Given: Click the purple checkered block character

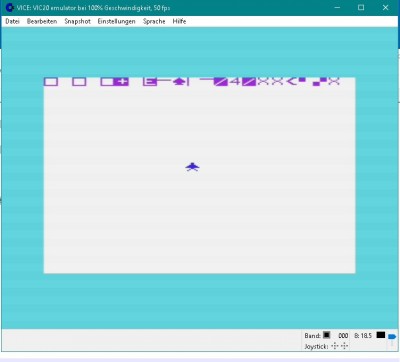Looking at the screenshot, I should [320, 81].
